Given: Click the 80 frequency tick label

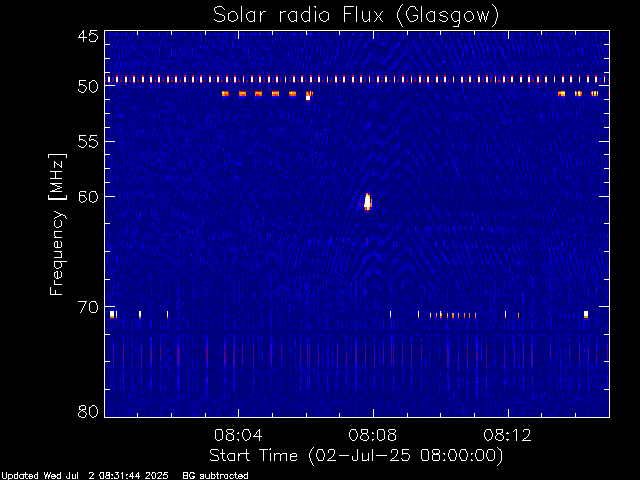Looking at the screenshot, I should [88, 411].
